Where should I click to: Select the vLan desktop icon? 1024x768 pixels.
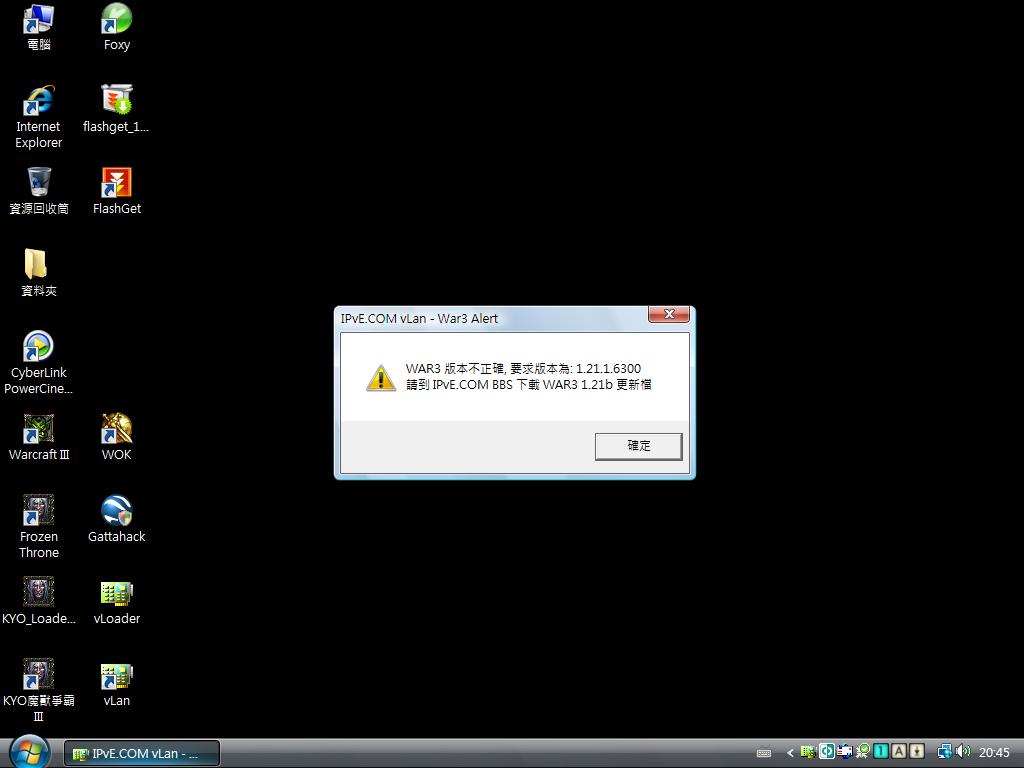coord(116,684)
